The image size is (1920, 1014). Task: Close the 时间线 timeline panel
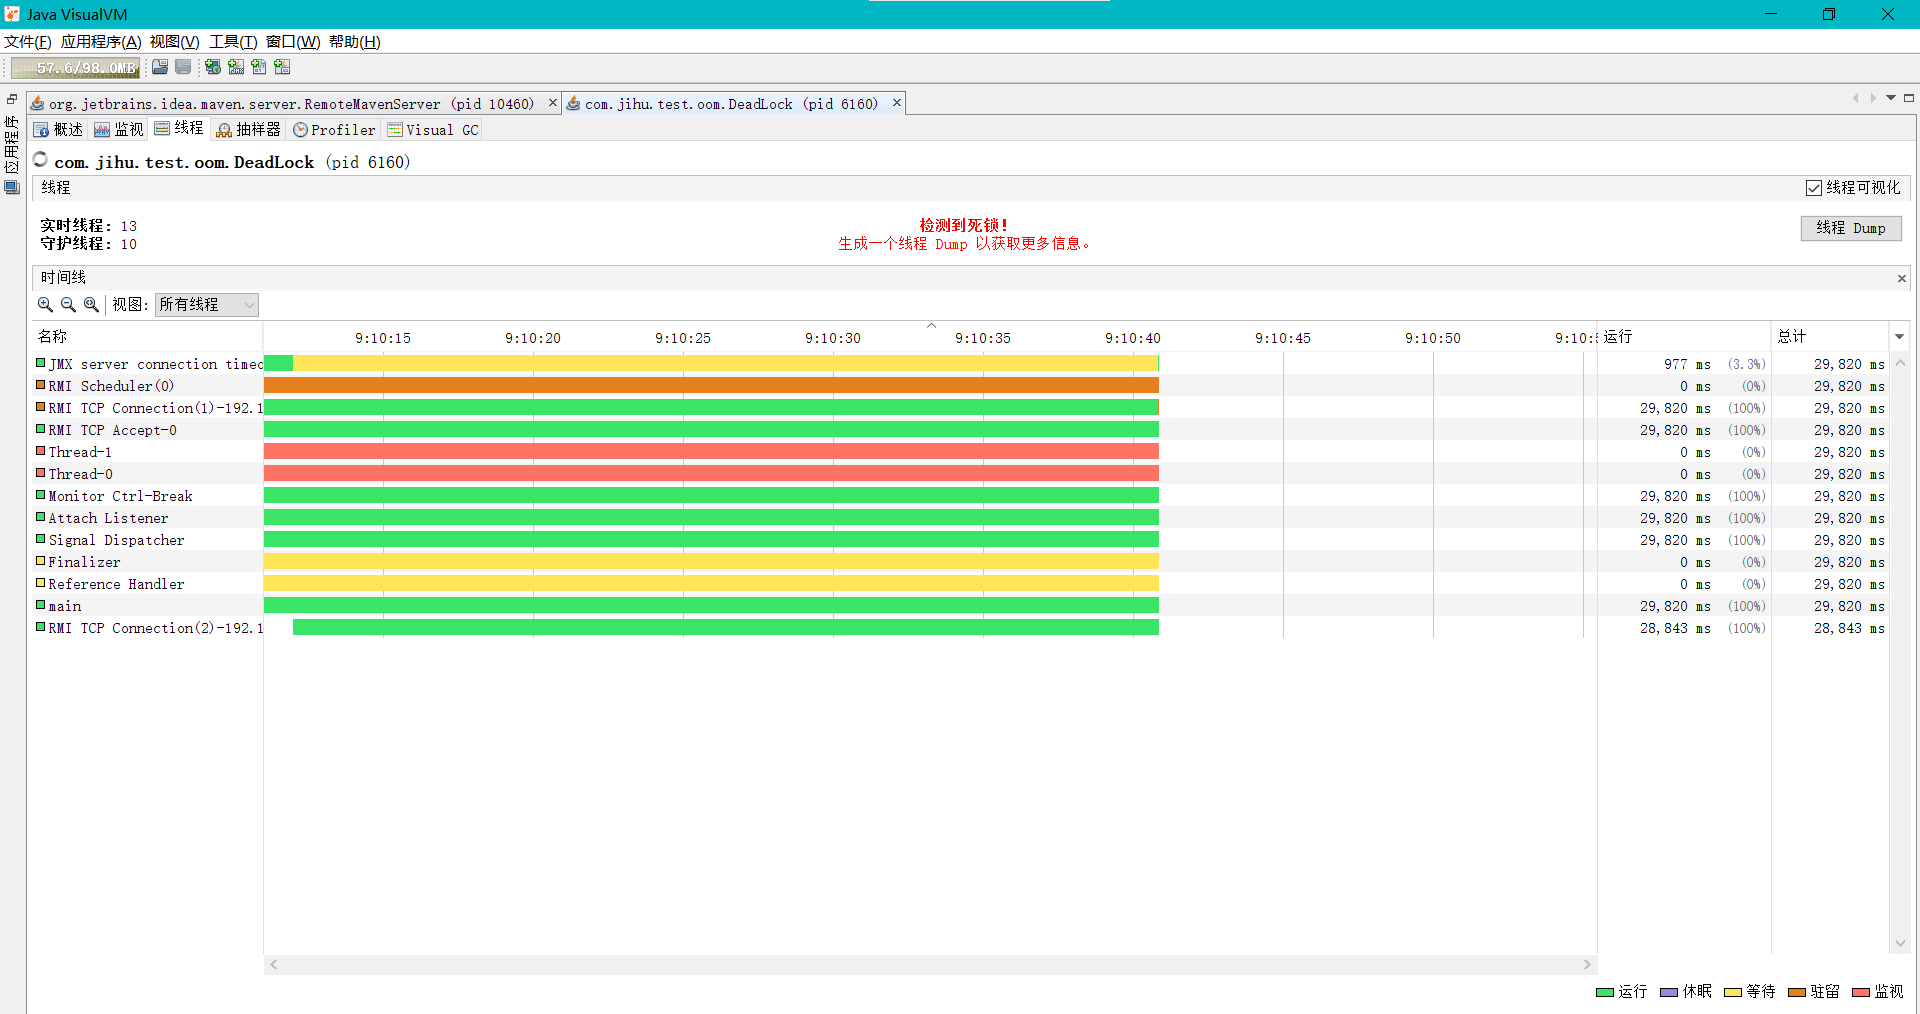pos(1902,278)
